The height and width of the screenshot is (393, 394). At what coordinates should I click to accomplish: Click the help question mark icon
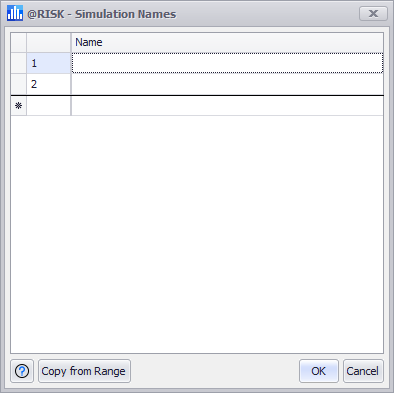click(x=22, y=371)
